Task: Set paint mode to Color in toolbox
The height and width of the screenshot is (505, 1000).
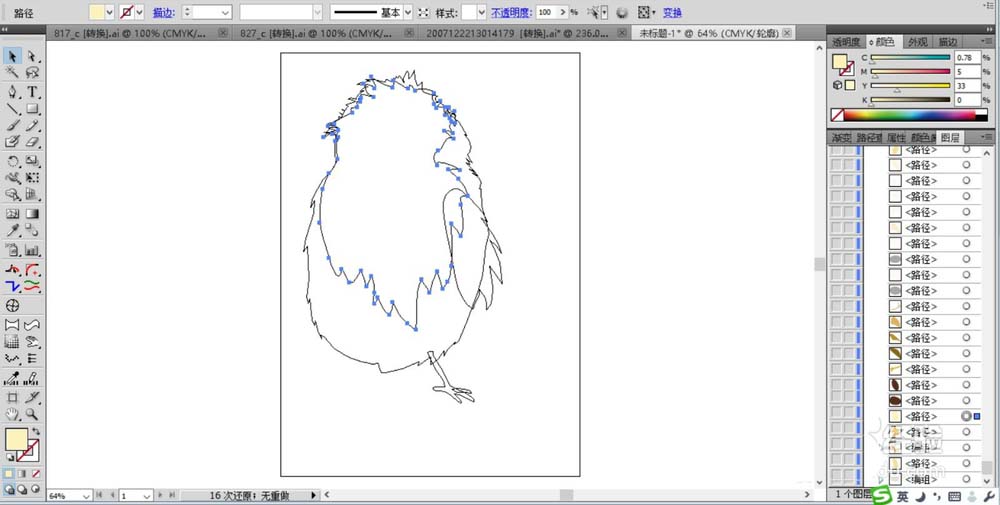Action: 9,474
